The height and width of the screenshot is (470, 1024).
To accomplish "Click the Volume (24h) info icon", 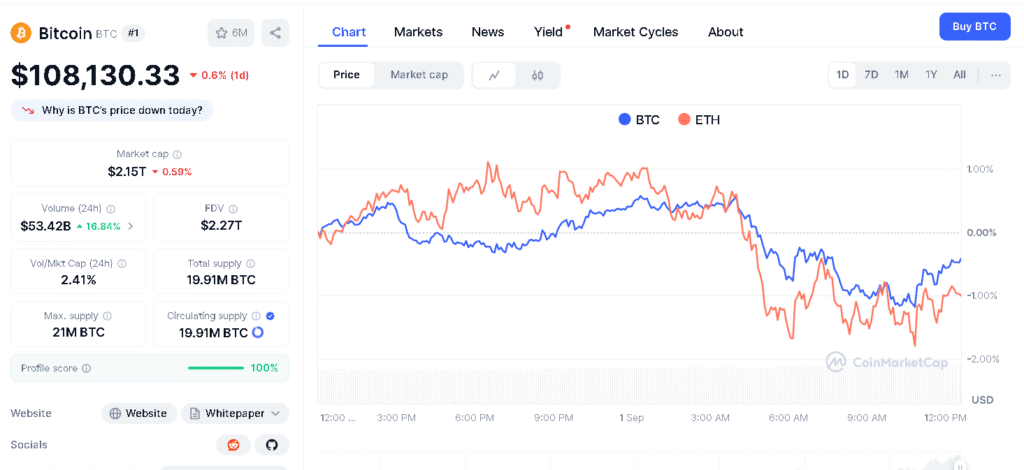I will pyautogui.click(x=110, y=209).
